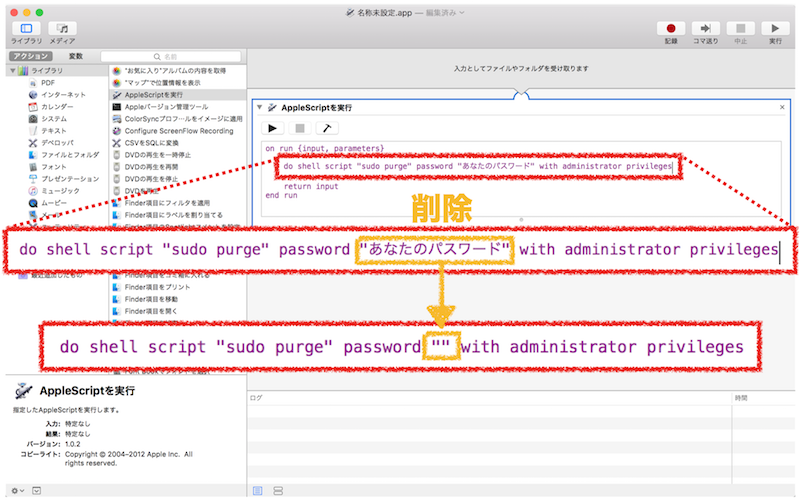The height and width of the screenshot is (502, 800).
Task: Click the 中止 stop button
Action: pos(740,29)
